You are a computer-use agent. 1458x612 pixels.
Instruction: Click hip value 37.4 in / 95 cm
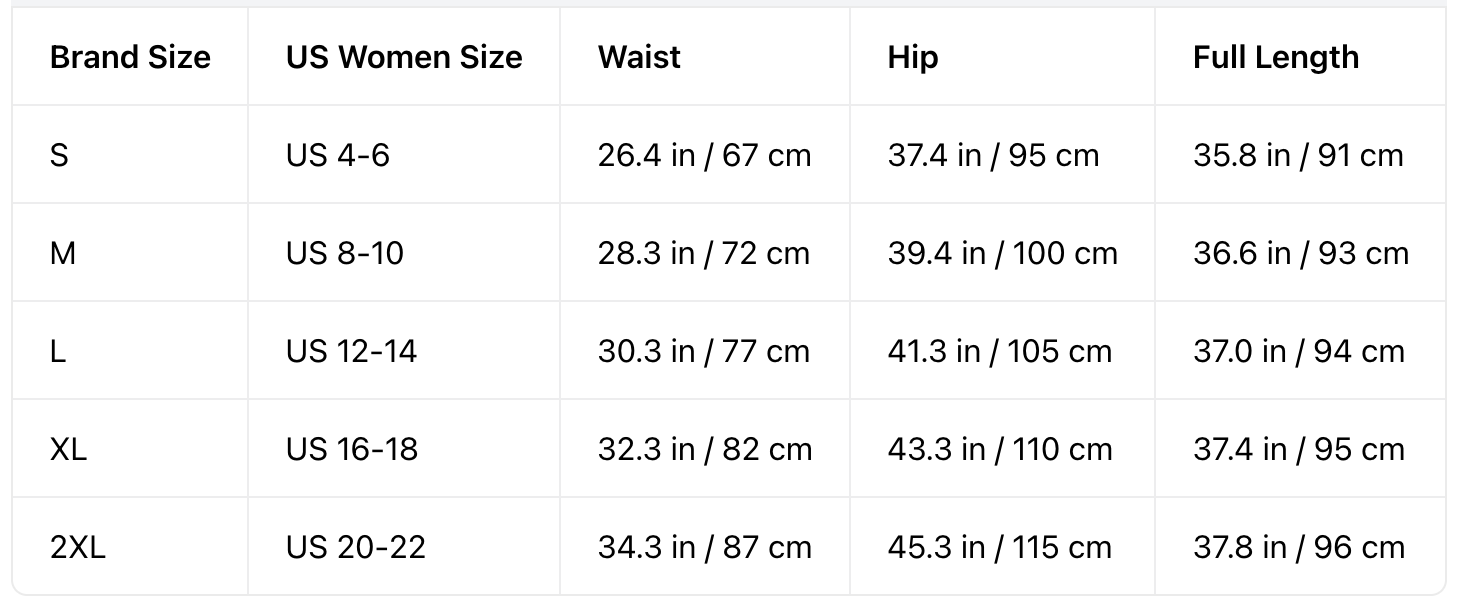pyautogui.click(x=994, y=155)
